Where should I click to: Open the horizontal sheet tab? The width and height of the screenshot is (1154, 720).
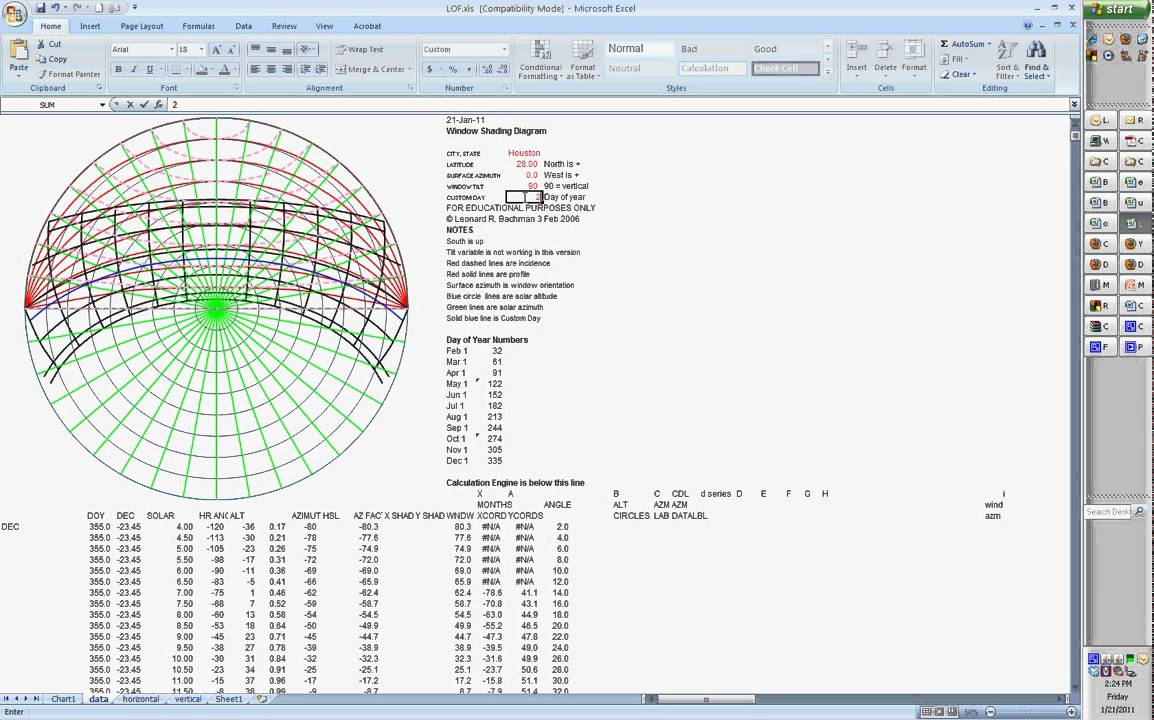point(140,699)
